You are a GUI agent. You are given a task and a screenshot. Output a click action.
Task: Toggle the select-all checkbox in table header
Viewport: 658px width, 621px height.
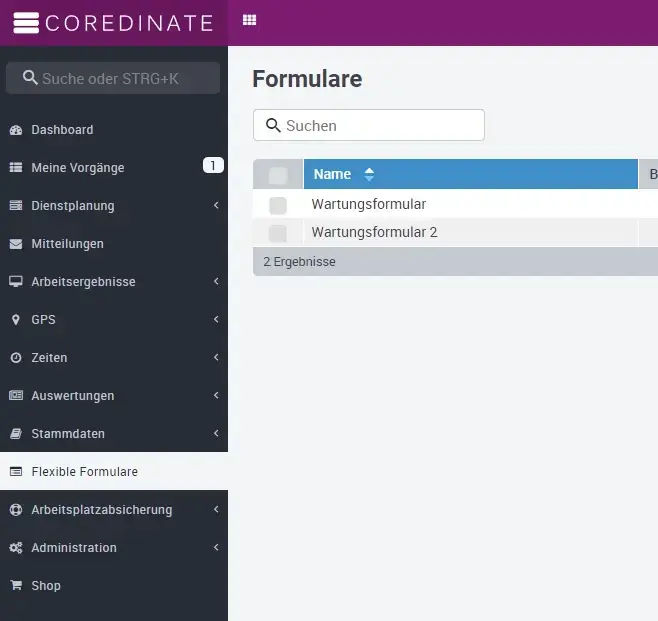(x=278, y=175)
